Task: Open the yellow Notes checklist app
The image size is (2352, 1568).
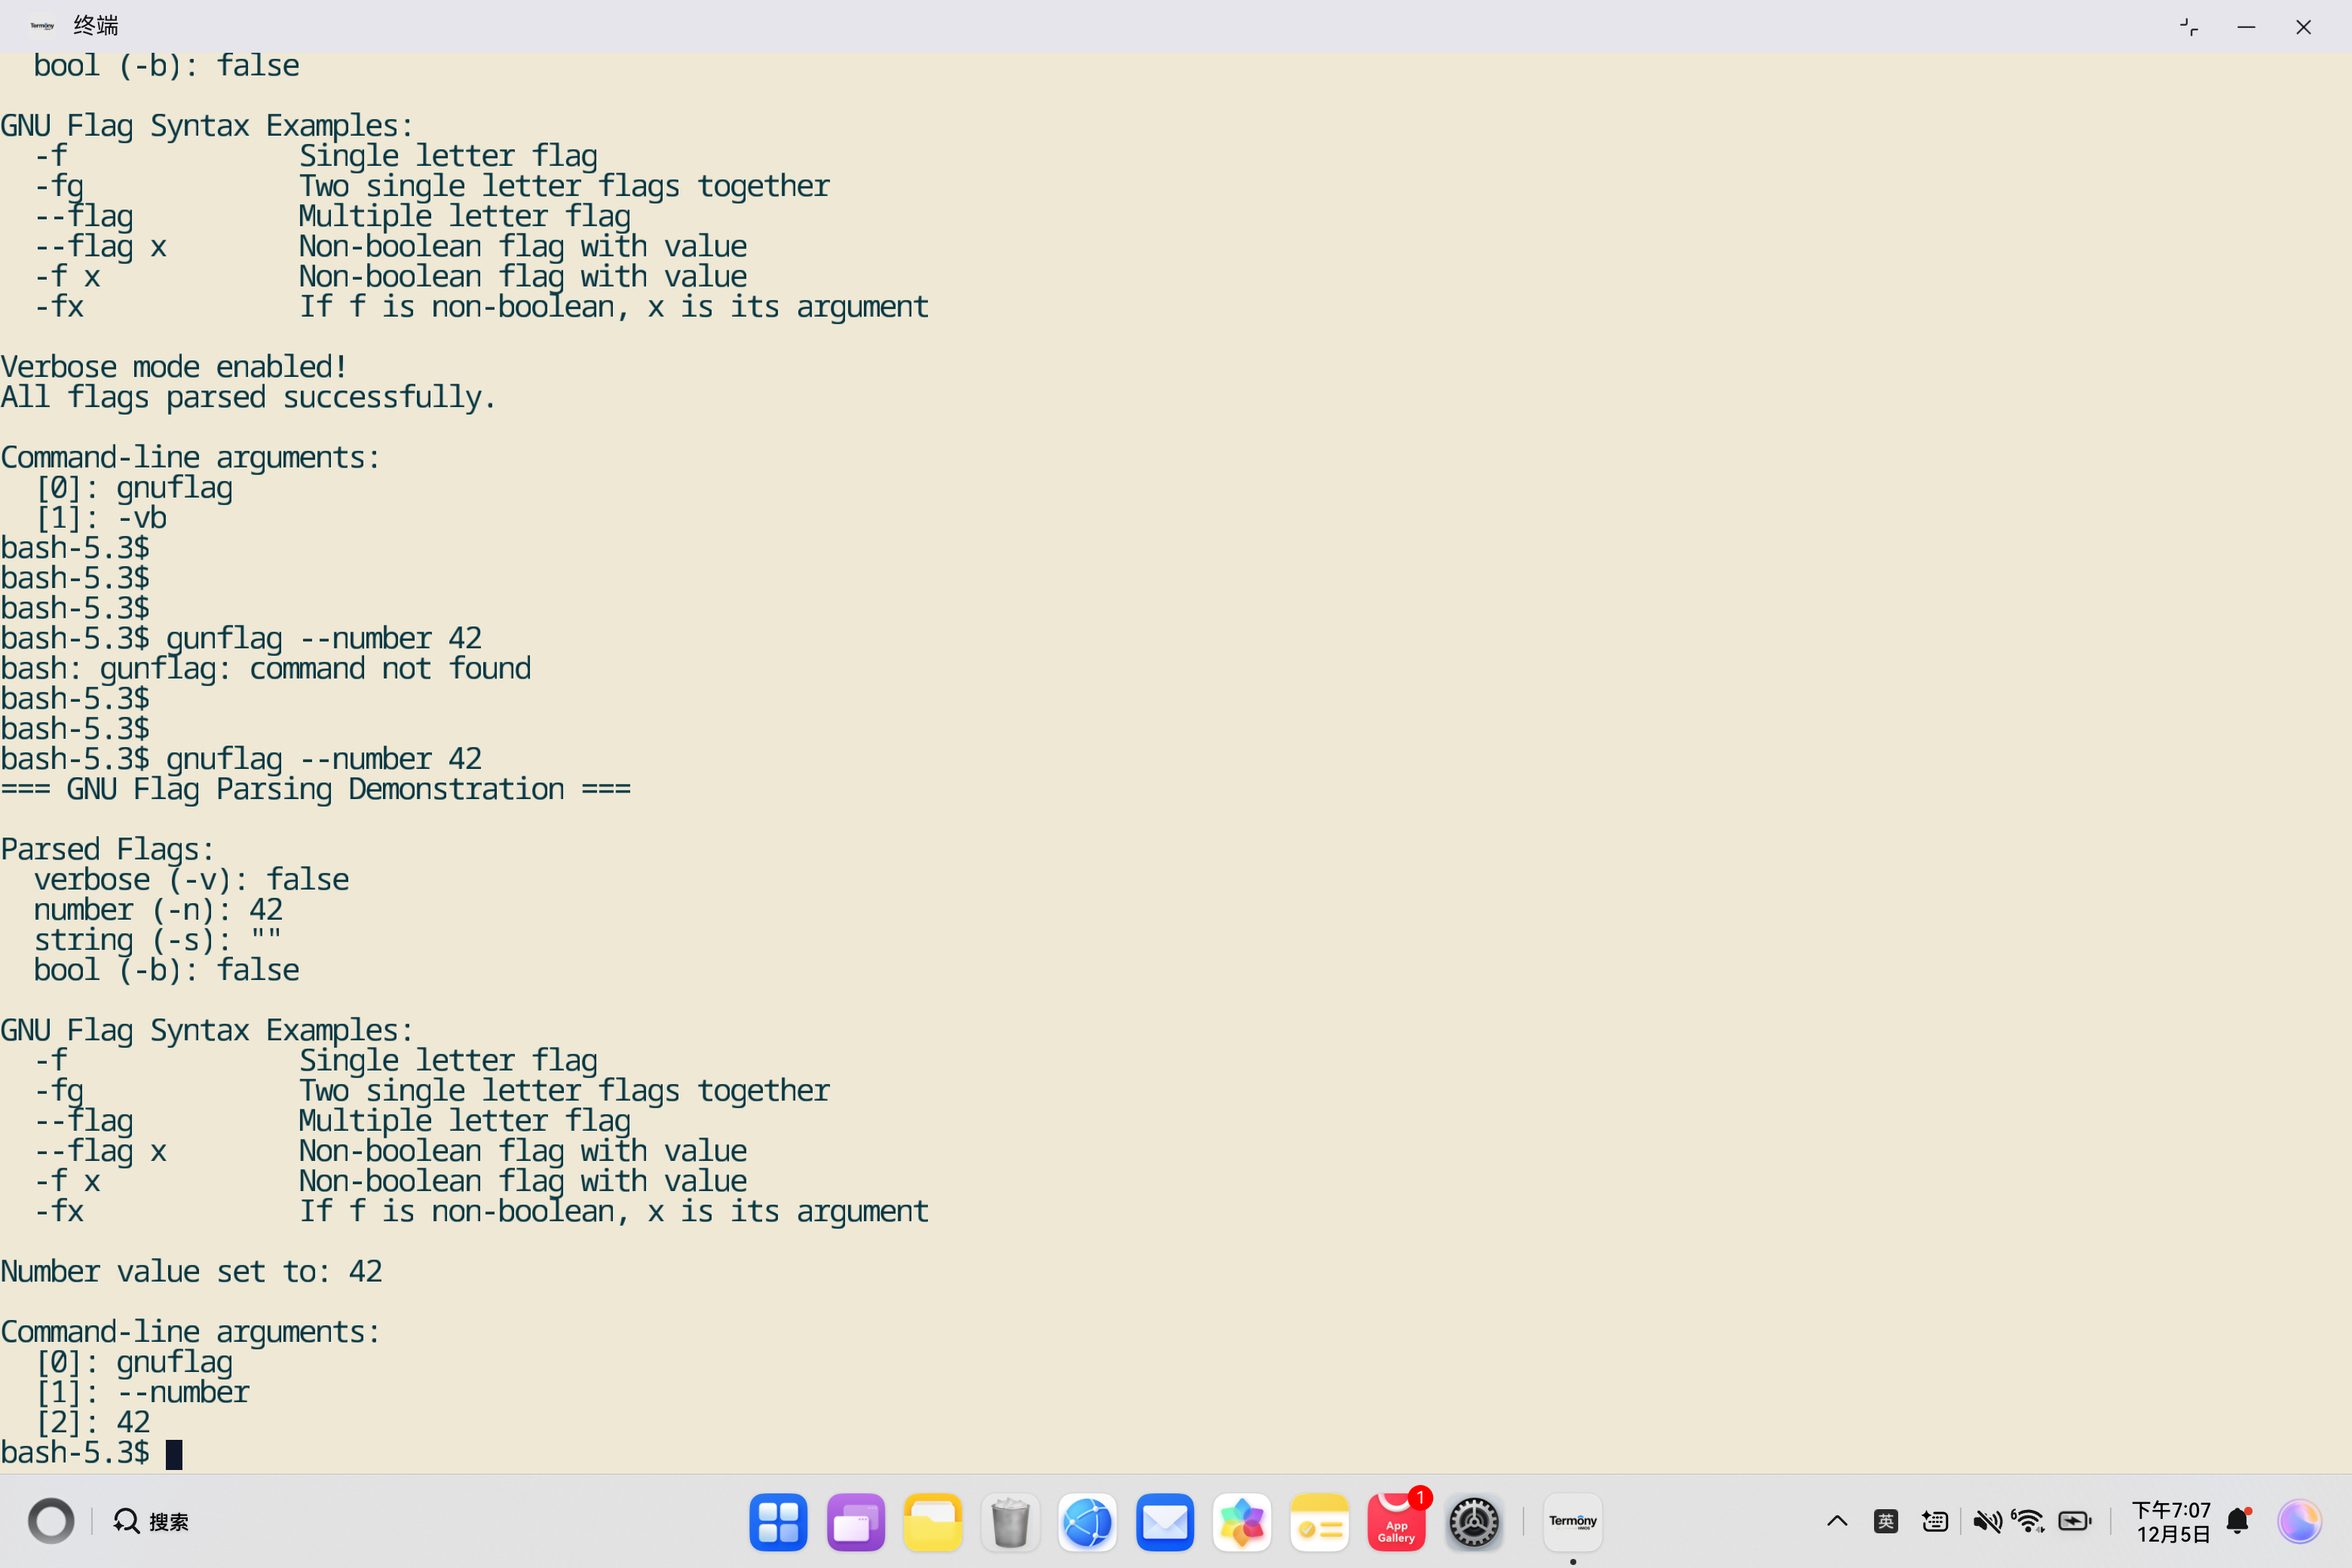Action: [1319, 1522]
